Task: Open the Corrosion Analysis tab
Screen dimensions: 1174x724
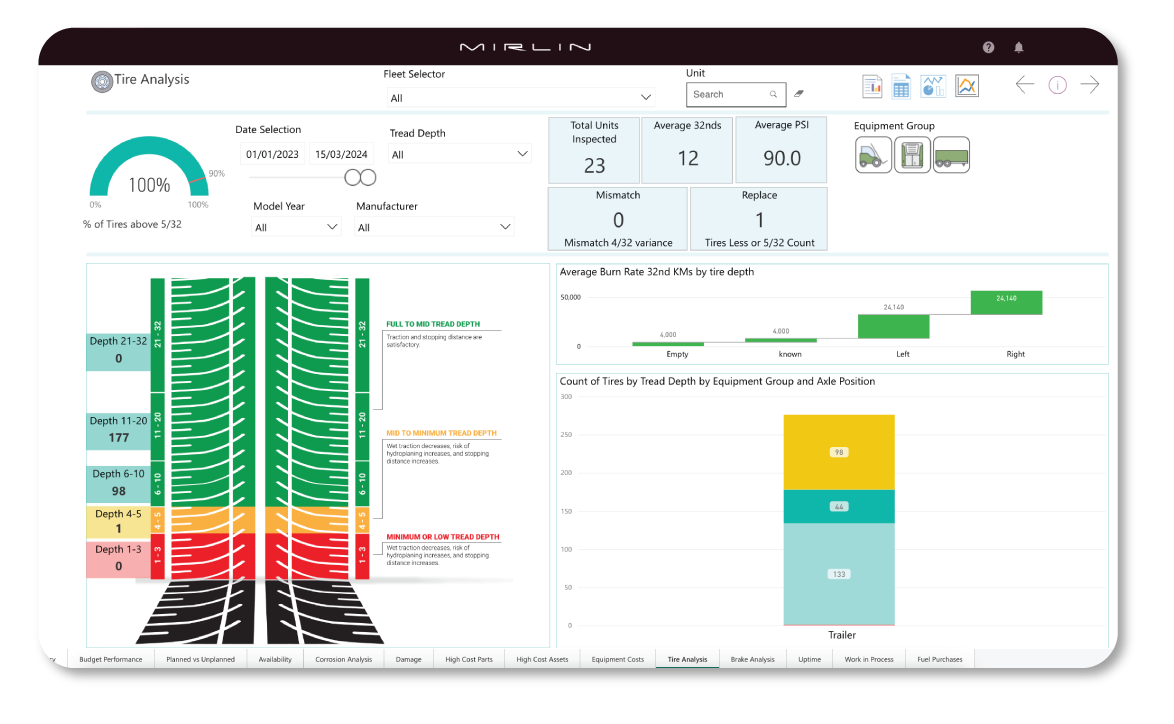Action: pyautogui.click(x=343, y=658)
